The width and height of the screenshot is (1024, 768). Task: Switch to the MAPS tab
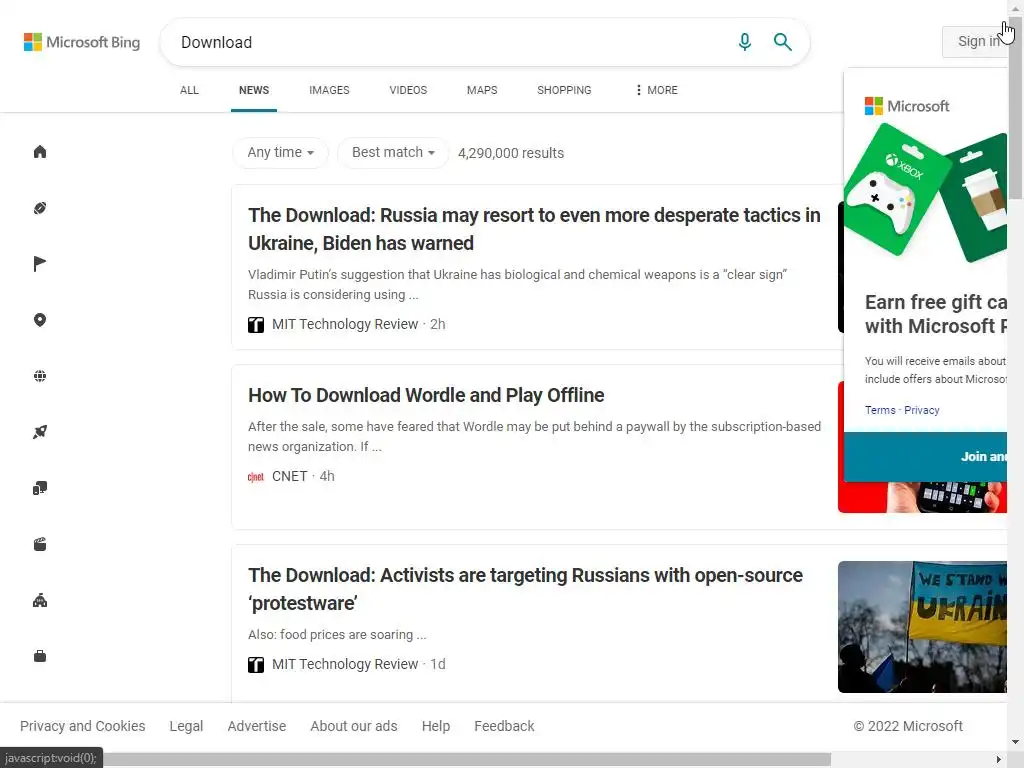(482, 90)
